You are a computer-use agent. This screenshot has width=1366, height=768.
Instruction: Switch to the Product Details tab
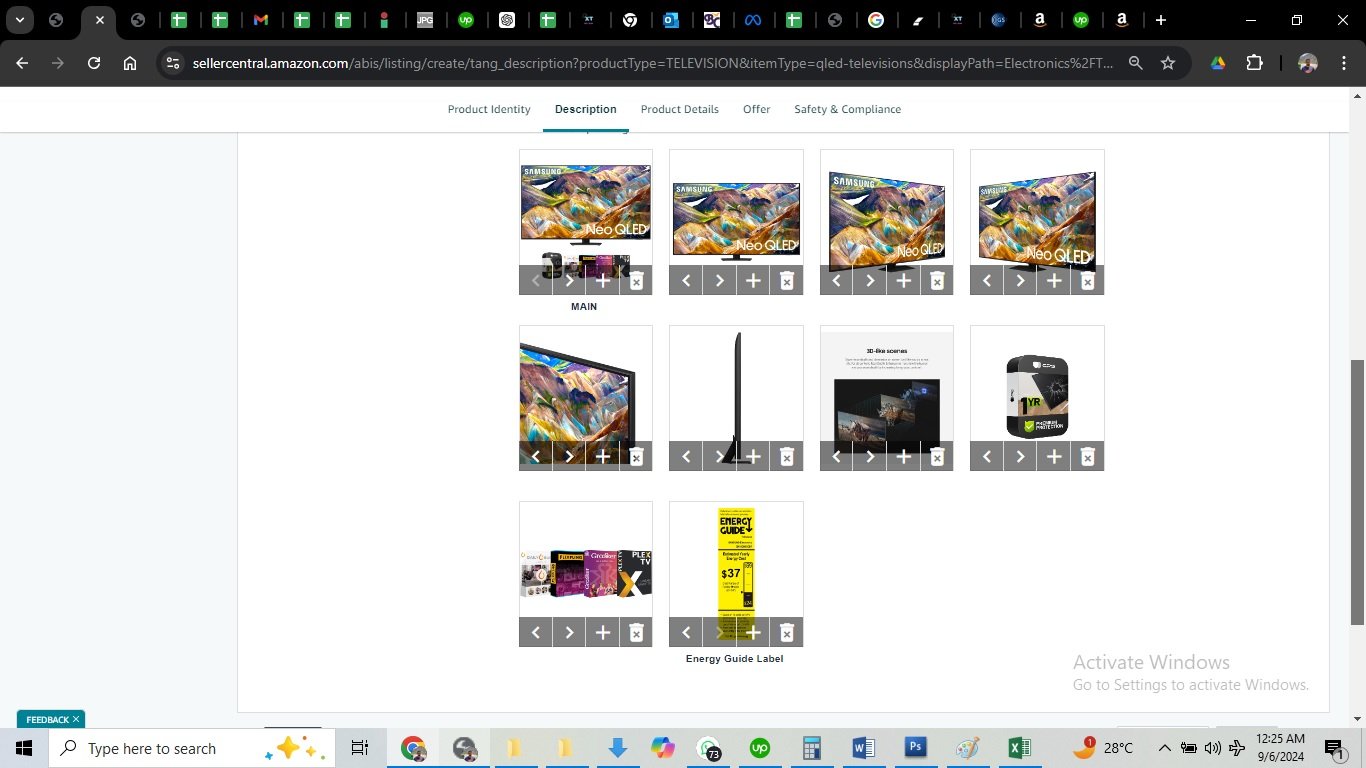coord(679,109)
